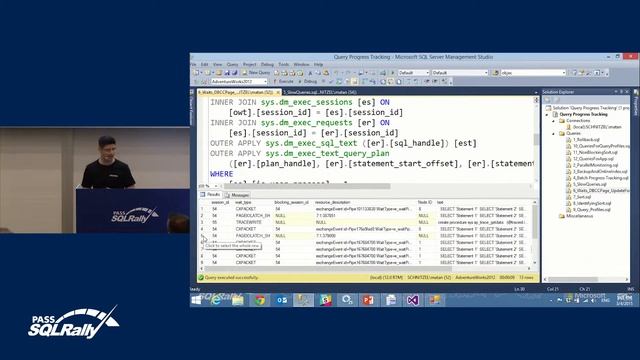
Task: Click the Debug toolbar button
Action: [308, 82]
